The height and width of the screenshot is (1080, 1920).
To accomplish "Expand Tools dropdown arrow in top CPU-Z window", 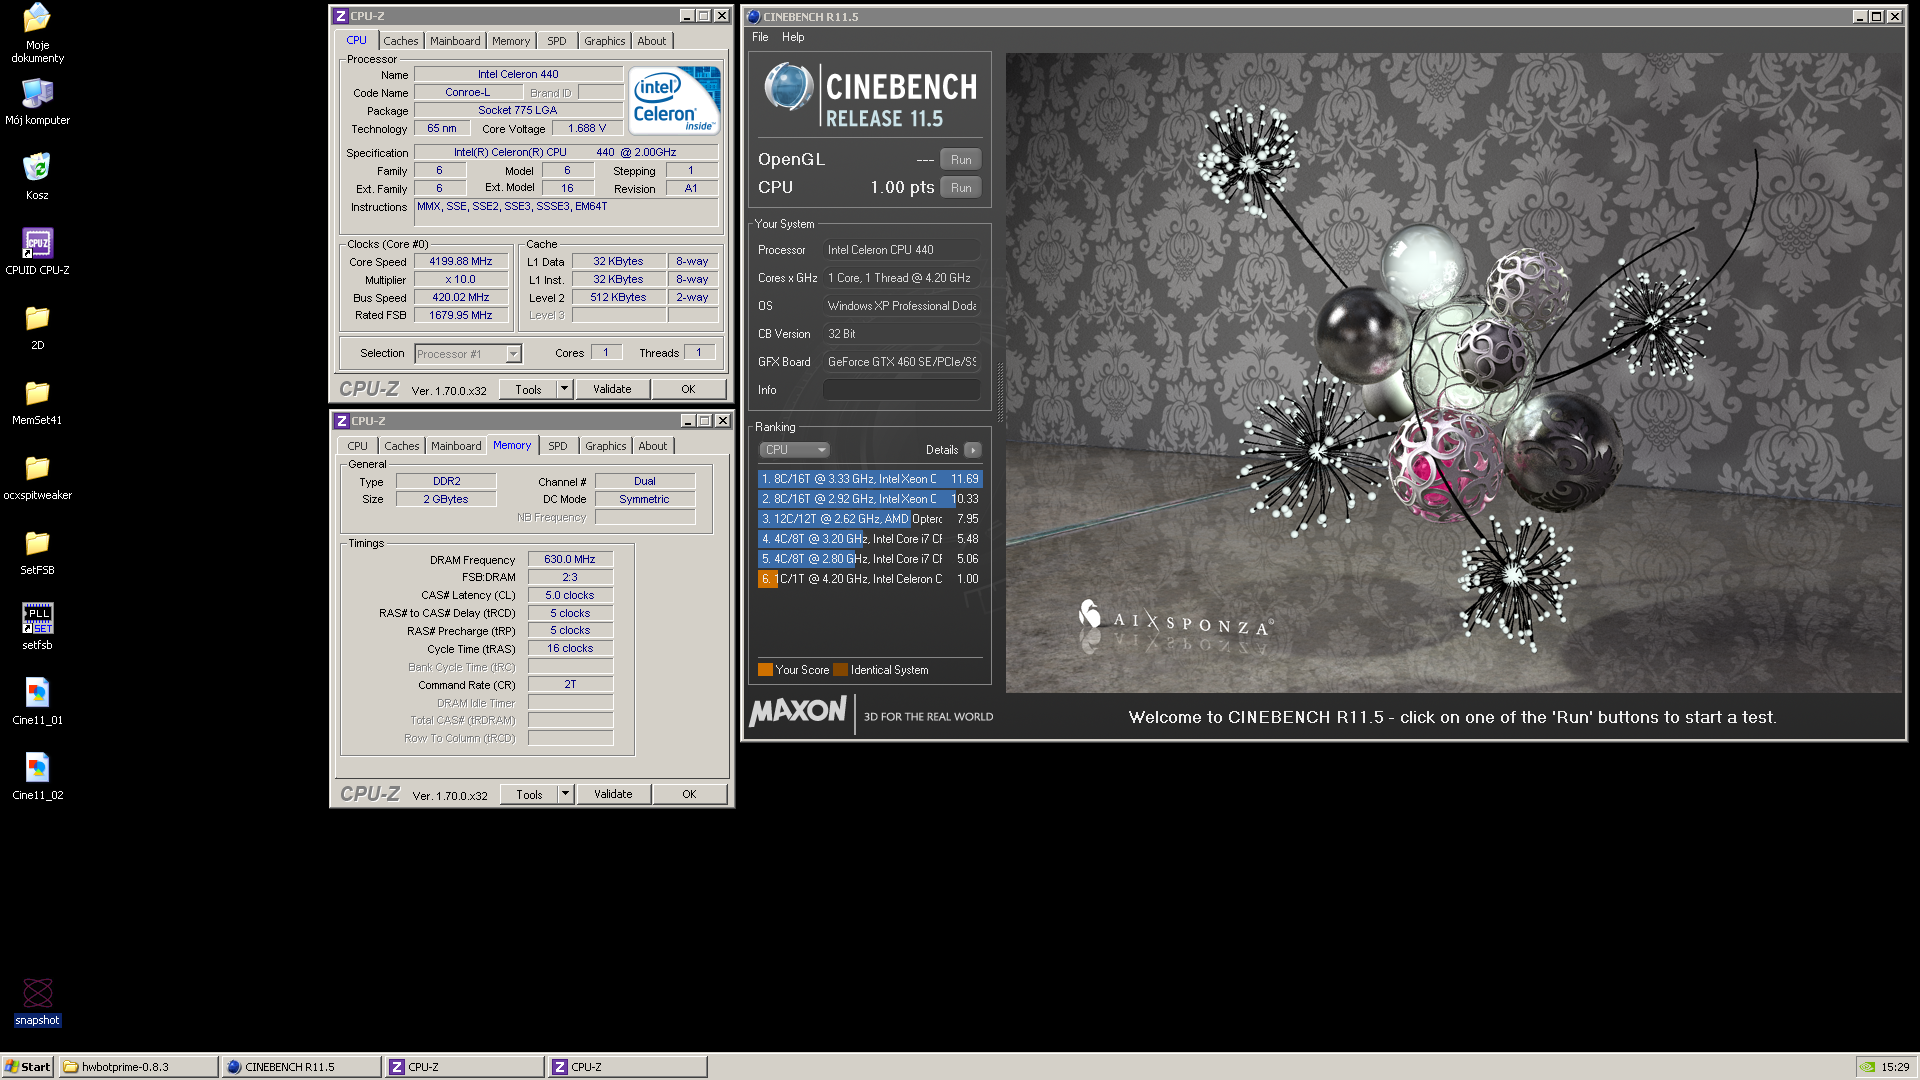I will (x=564, y=389).
